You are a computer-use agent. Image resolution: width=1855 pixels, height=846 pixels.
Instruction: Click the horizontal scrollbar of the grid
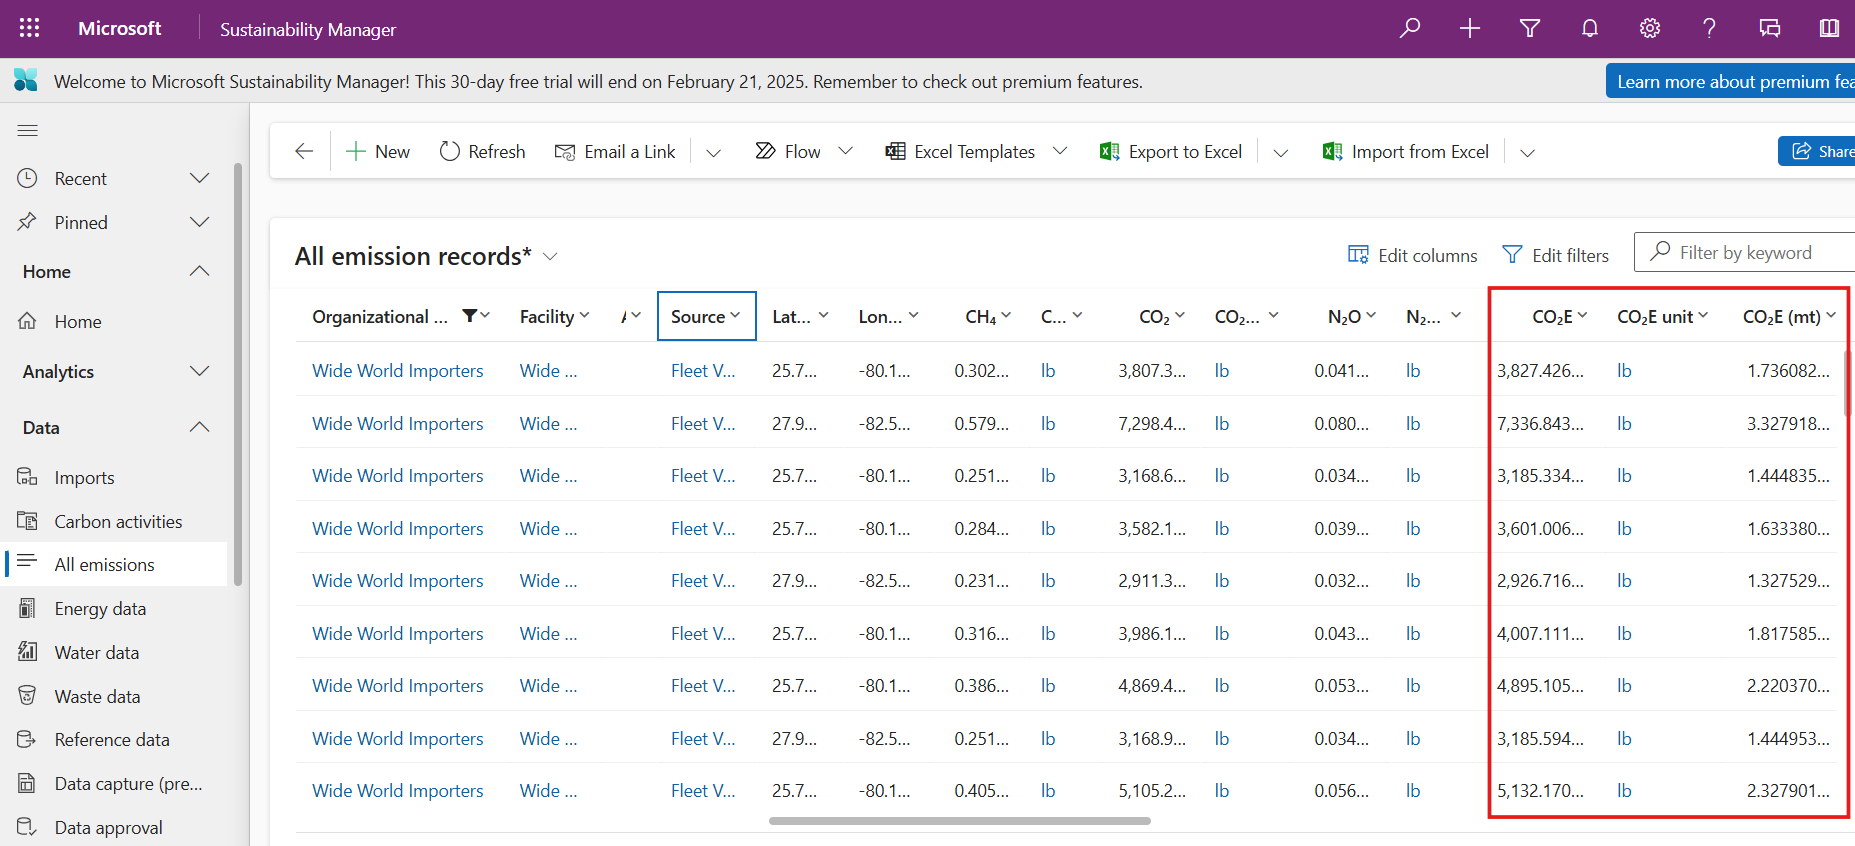[x=960, y=821]
